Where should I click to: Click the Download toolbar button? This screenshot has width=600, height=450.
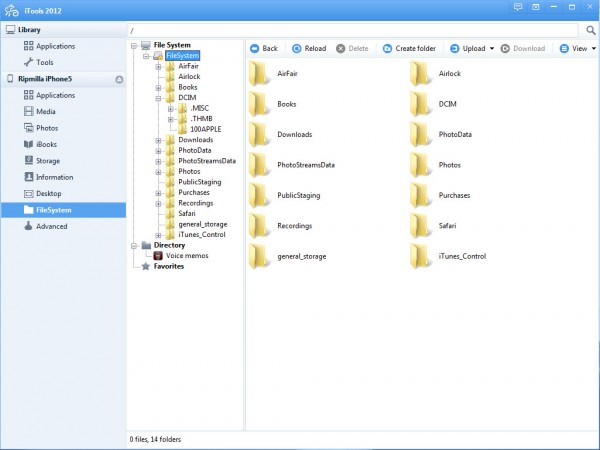(x=523, y=49)
